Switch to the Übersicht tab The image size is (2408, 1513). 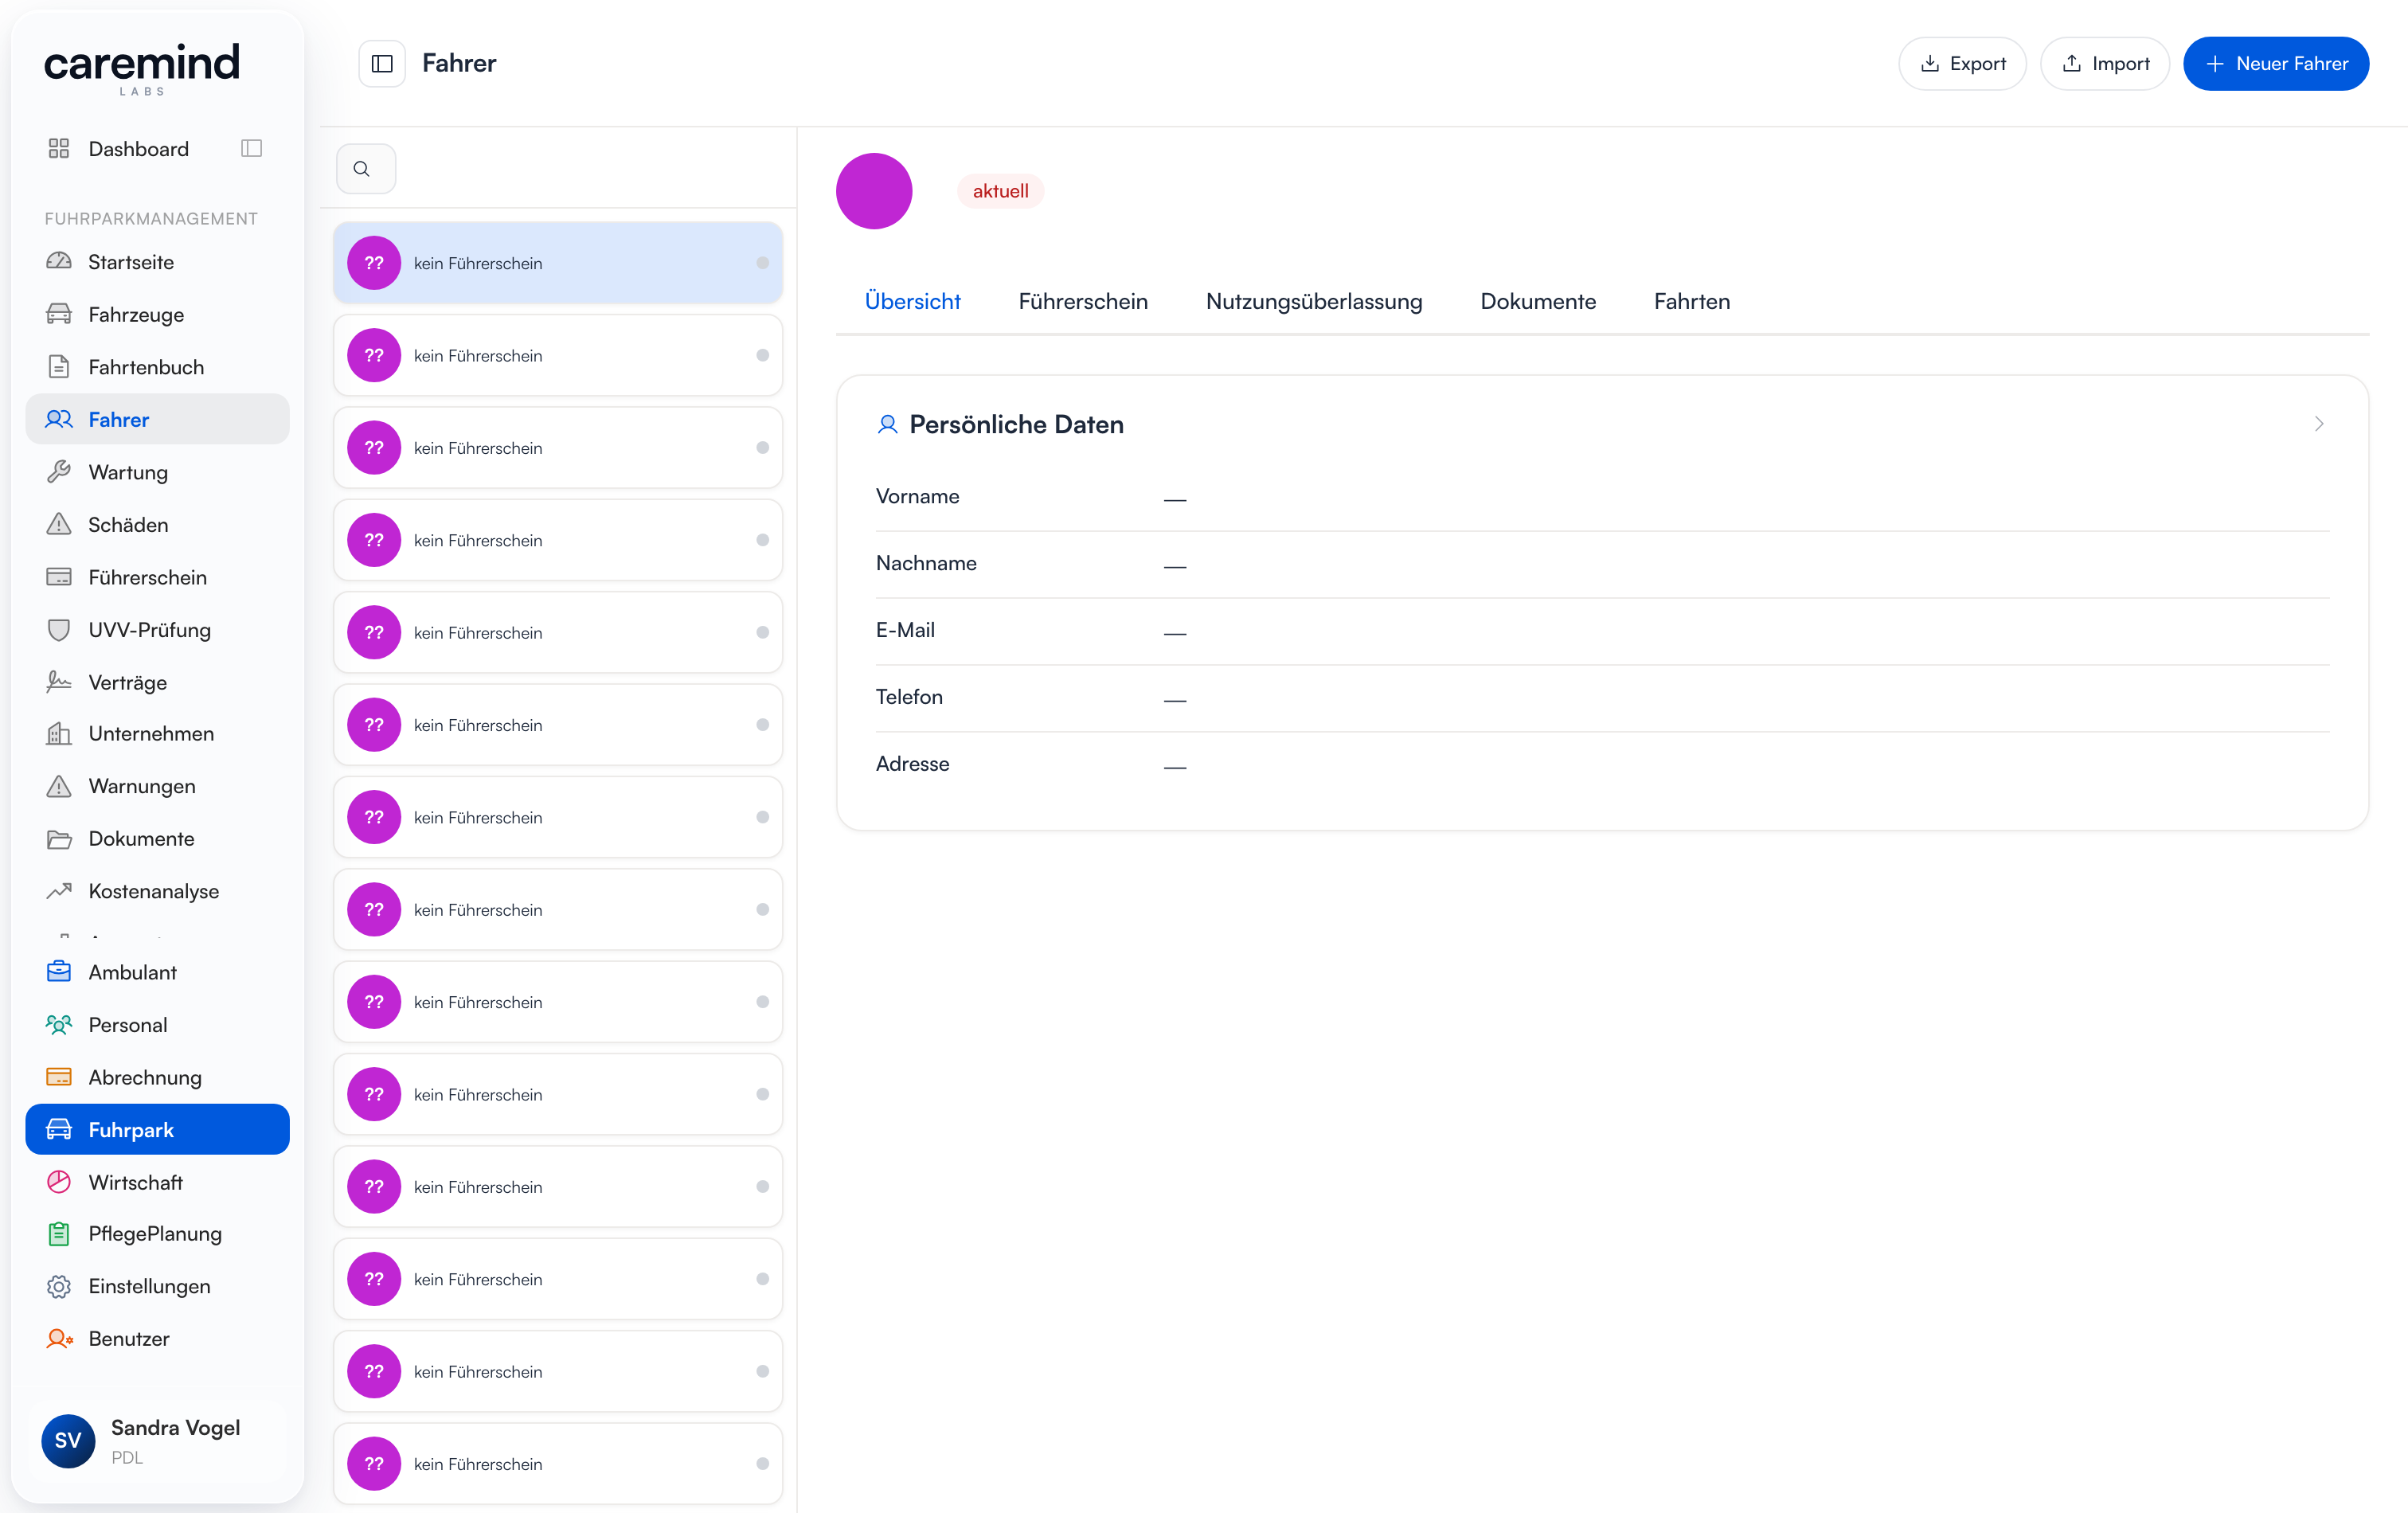tap(912, 301)
